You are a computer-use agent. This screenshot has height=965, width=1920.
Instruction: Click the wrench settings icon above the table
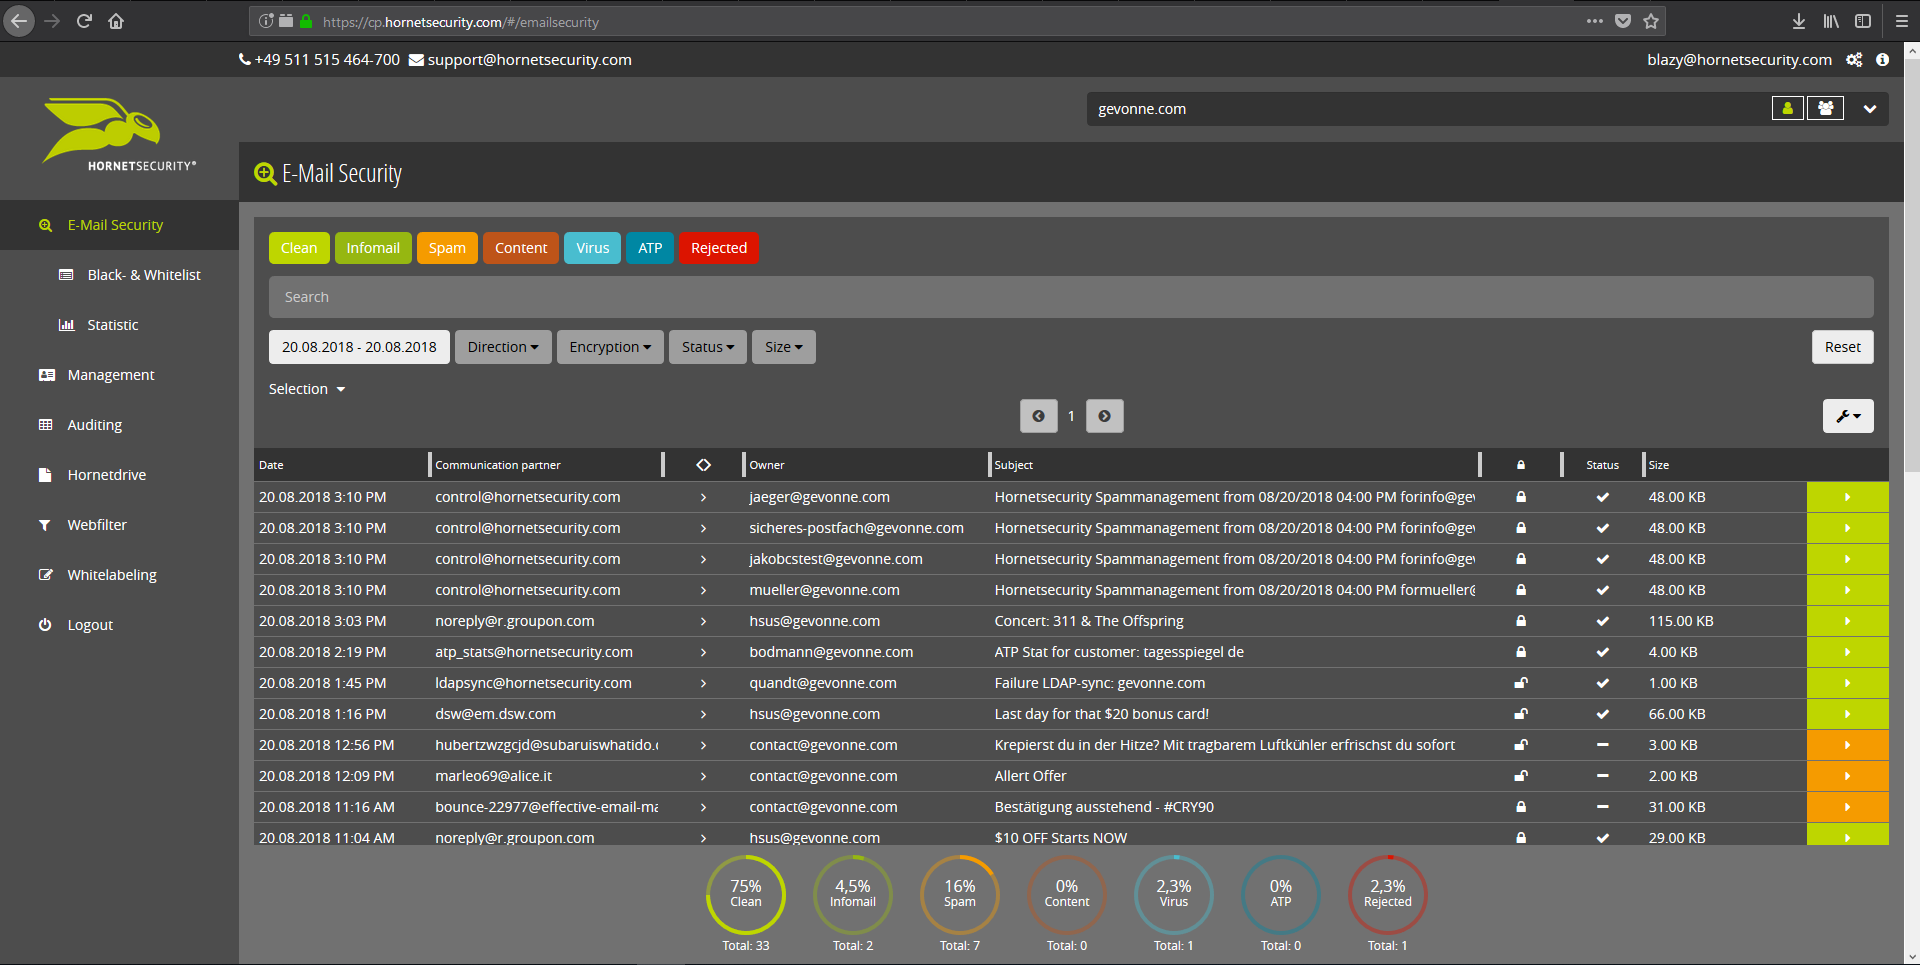1847,416
